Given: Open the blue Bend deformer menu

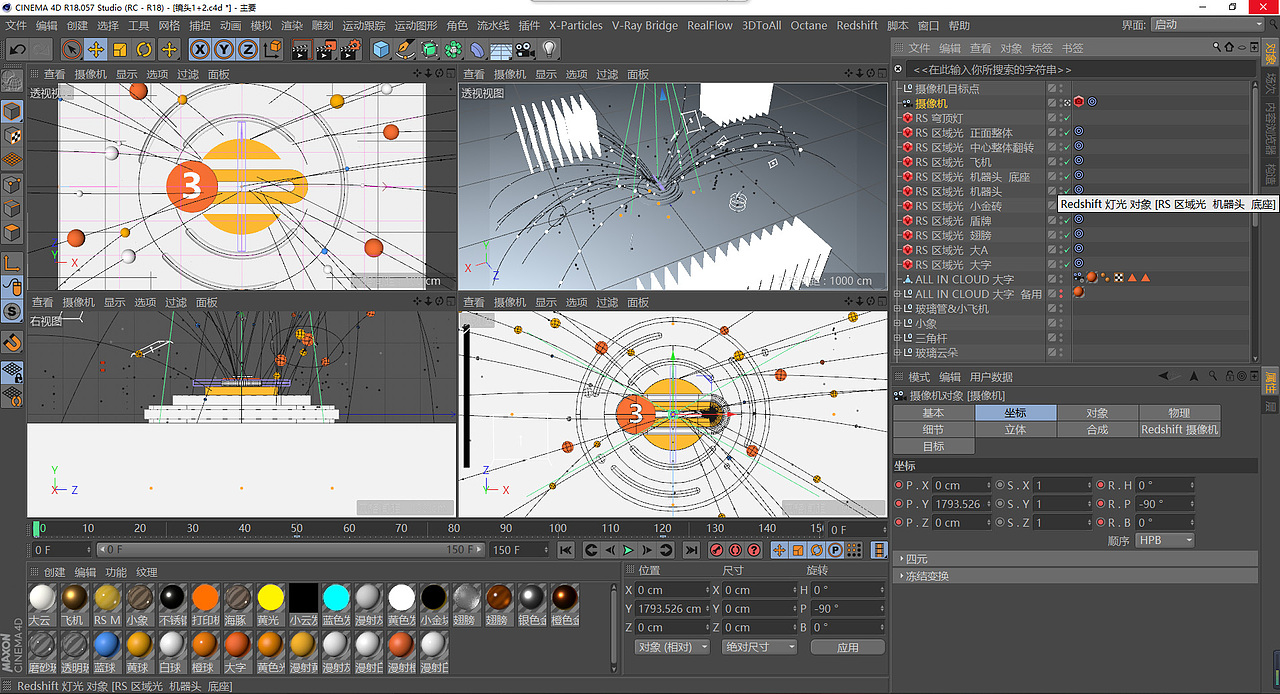Looking at the screenshot, I should click(x=478, y=49).
